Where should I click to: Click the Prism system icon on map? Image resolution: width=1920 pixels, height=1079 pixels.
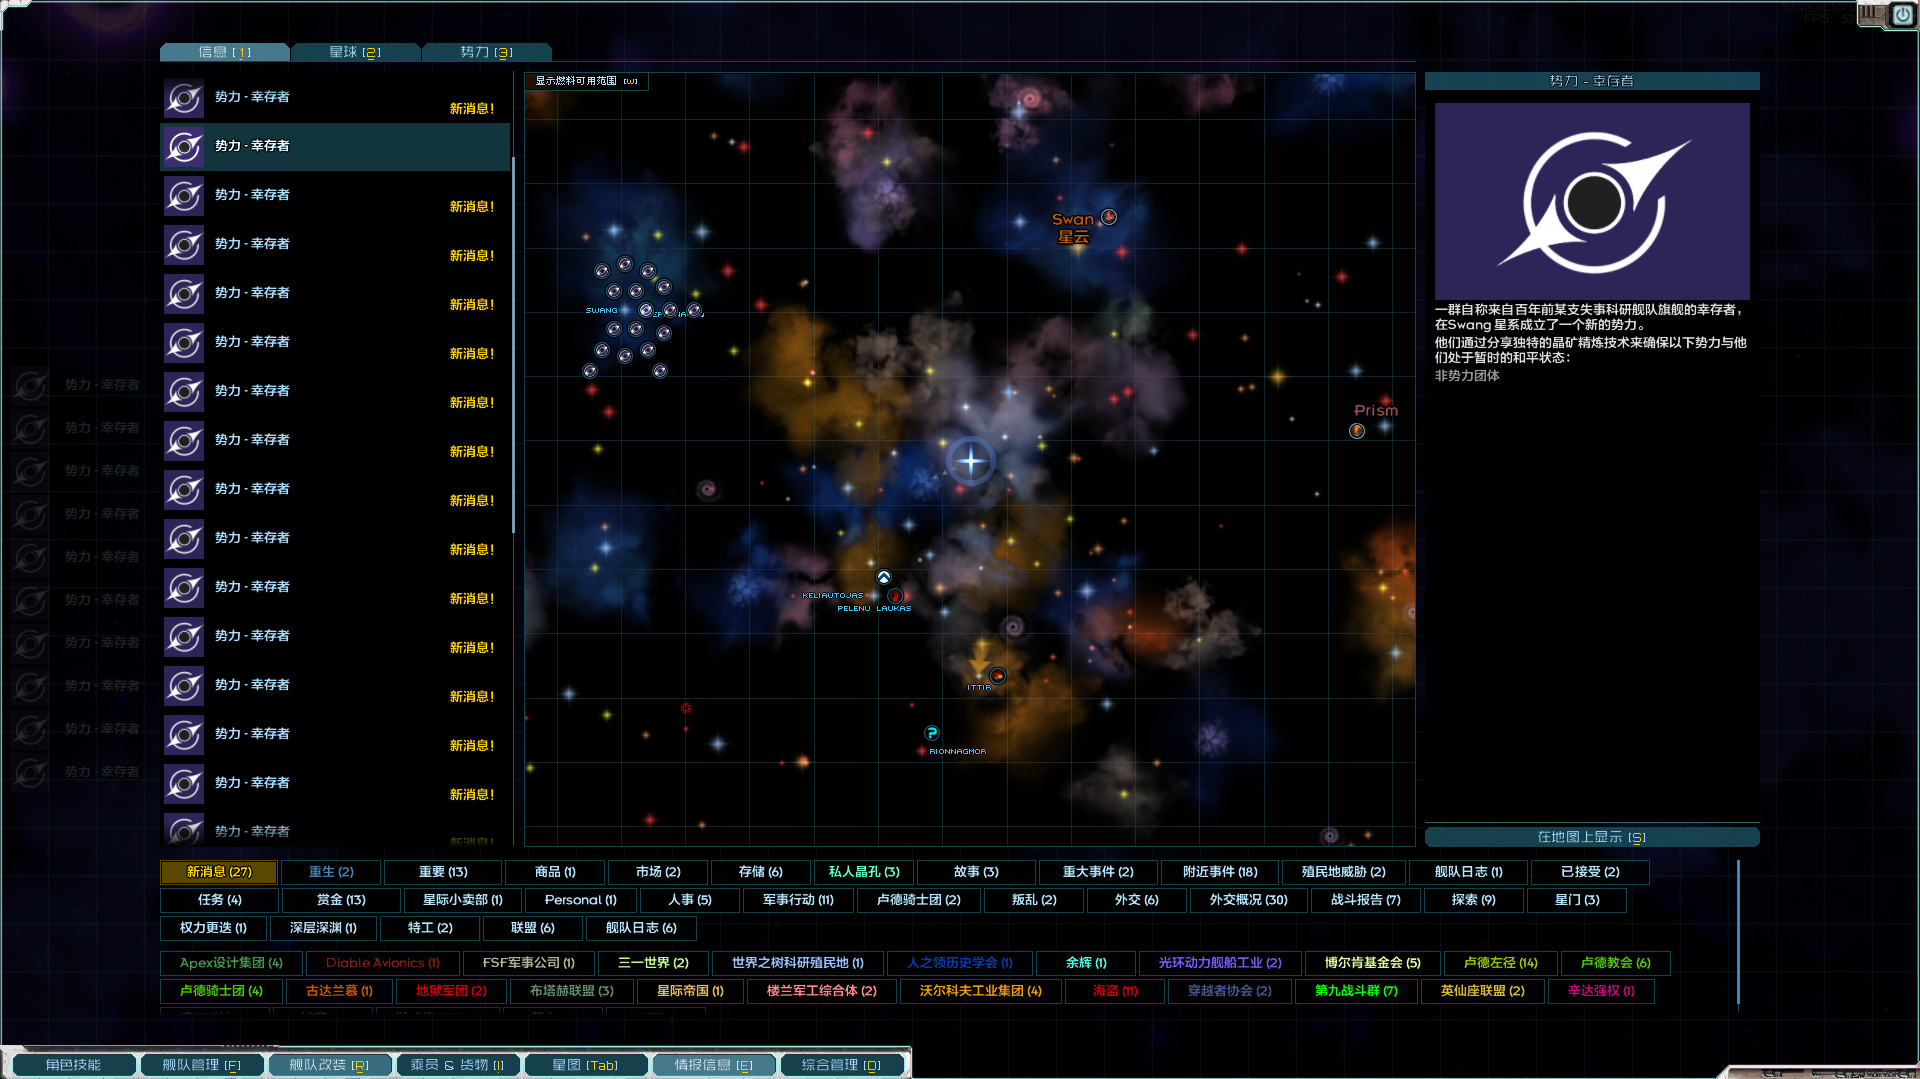tap(1357, 431)
